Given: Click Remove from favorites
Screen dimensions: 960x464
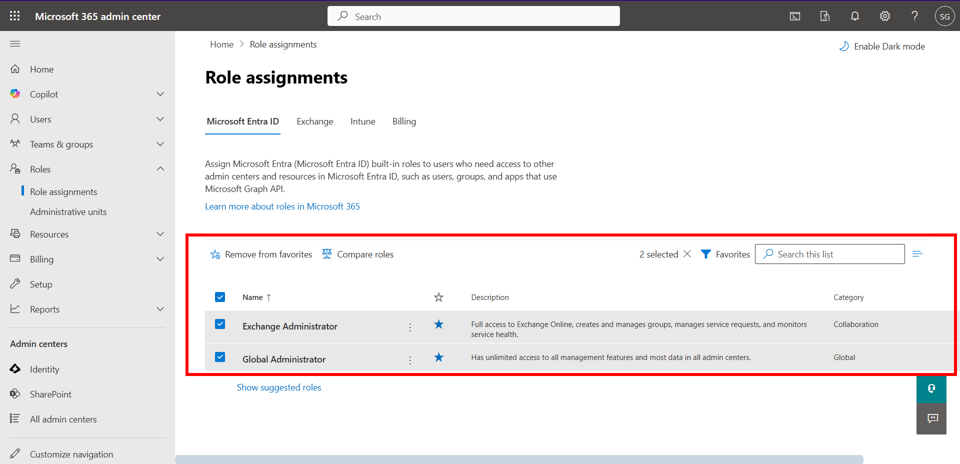Looking at the screenshot, I should 261,255.
